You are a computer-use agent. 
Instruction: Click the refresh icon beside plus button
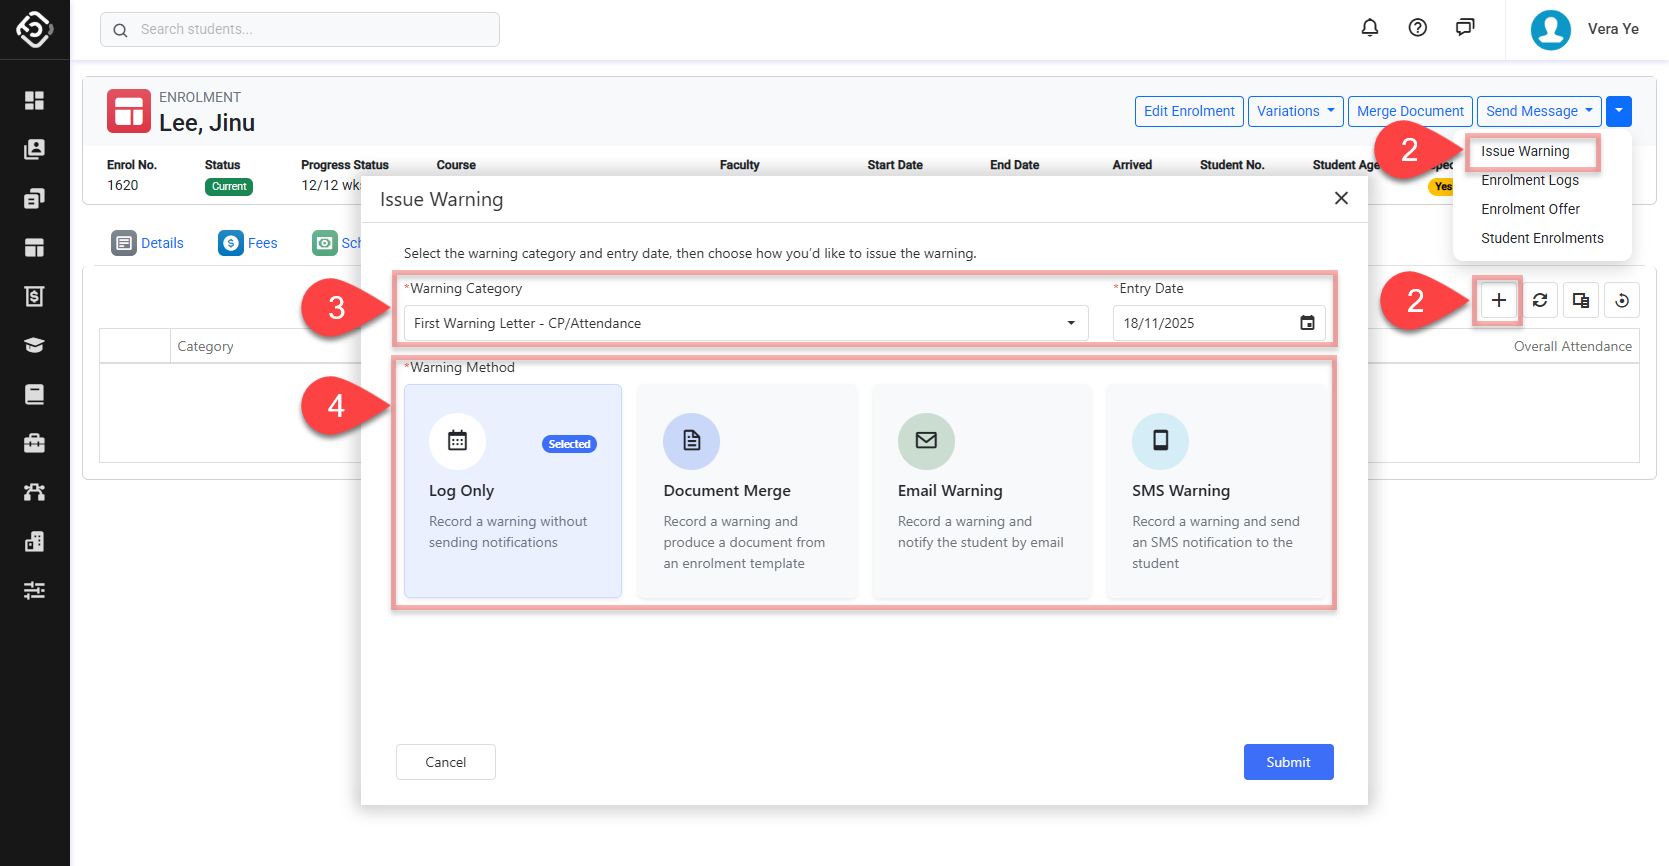click(1540, 300)
